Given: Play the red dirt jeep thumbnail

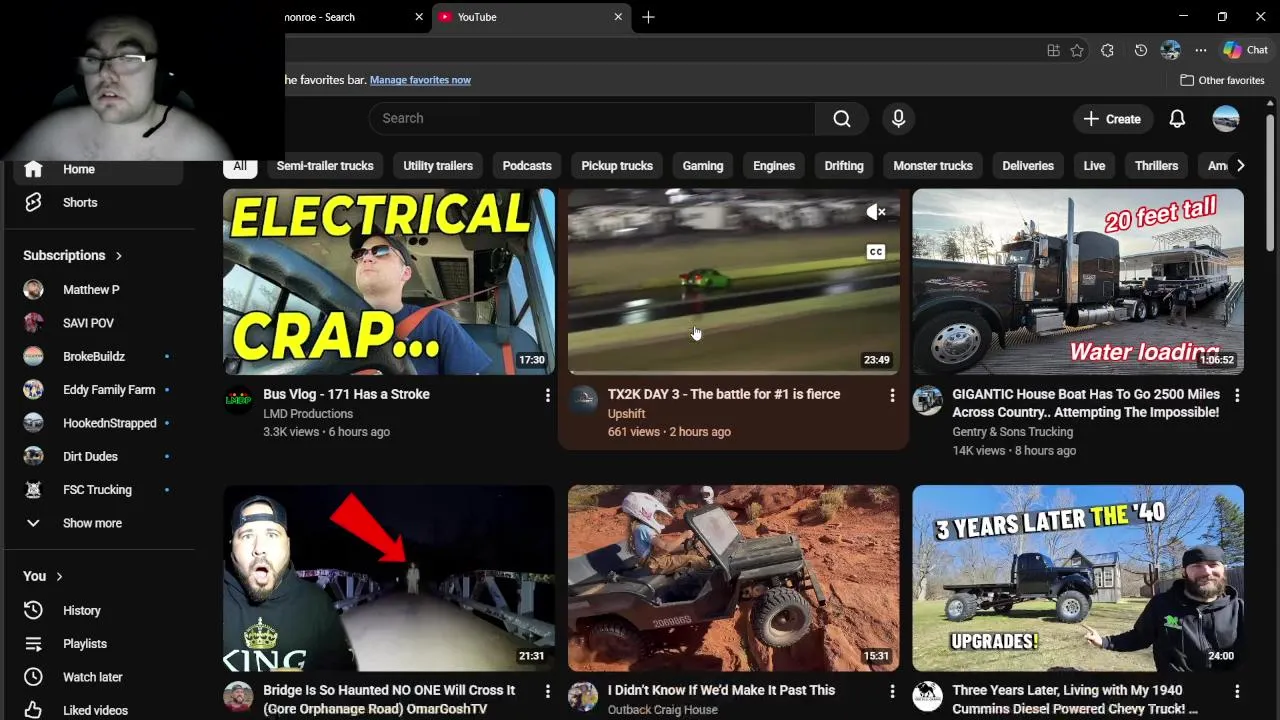Looking at the screenshot, I should pos(734,578).
